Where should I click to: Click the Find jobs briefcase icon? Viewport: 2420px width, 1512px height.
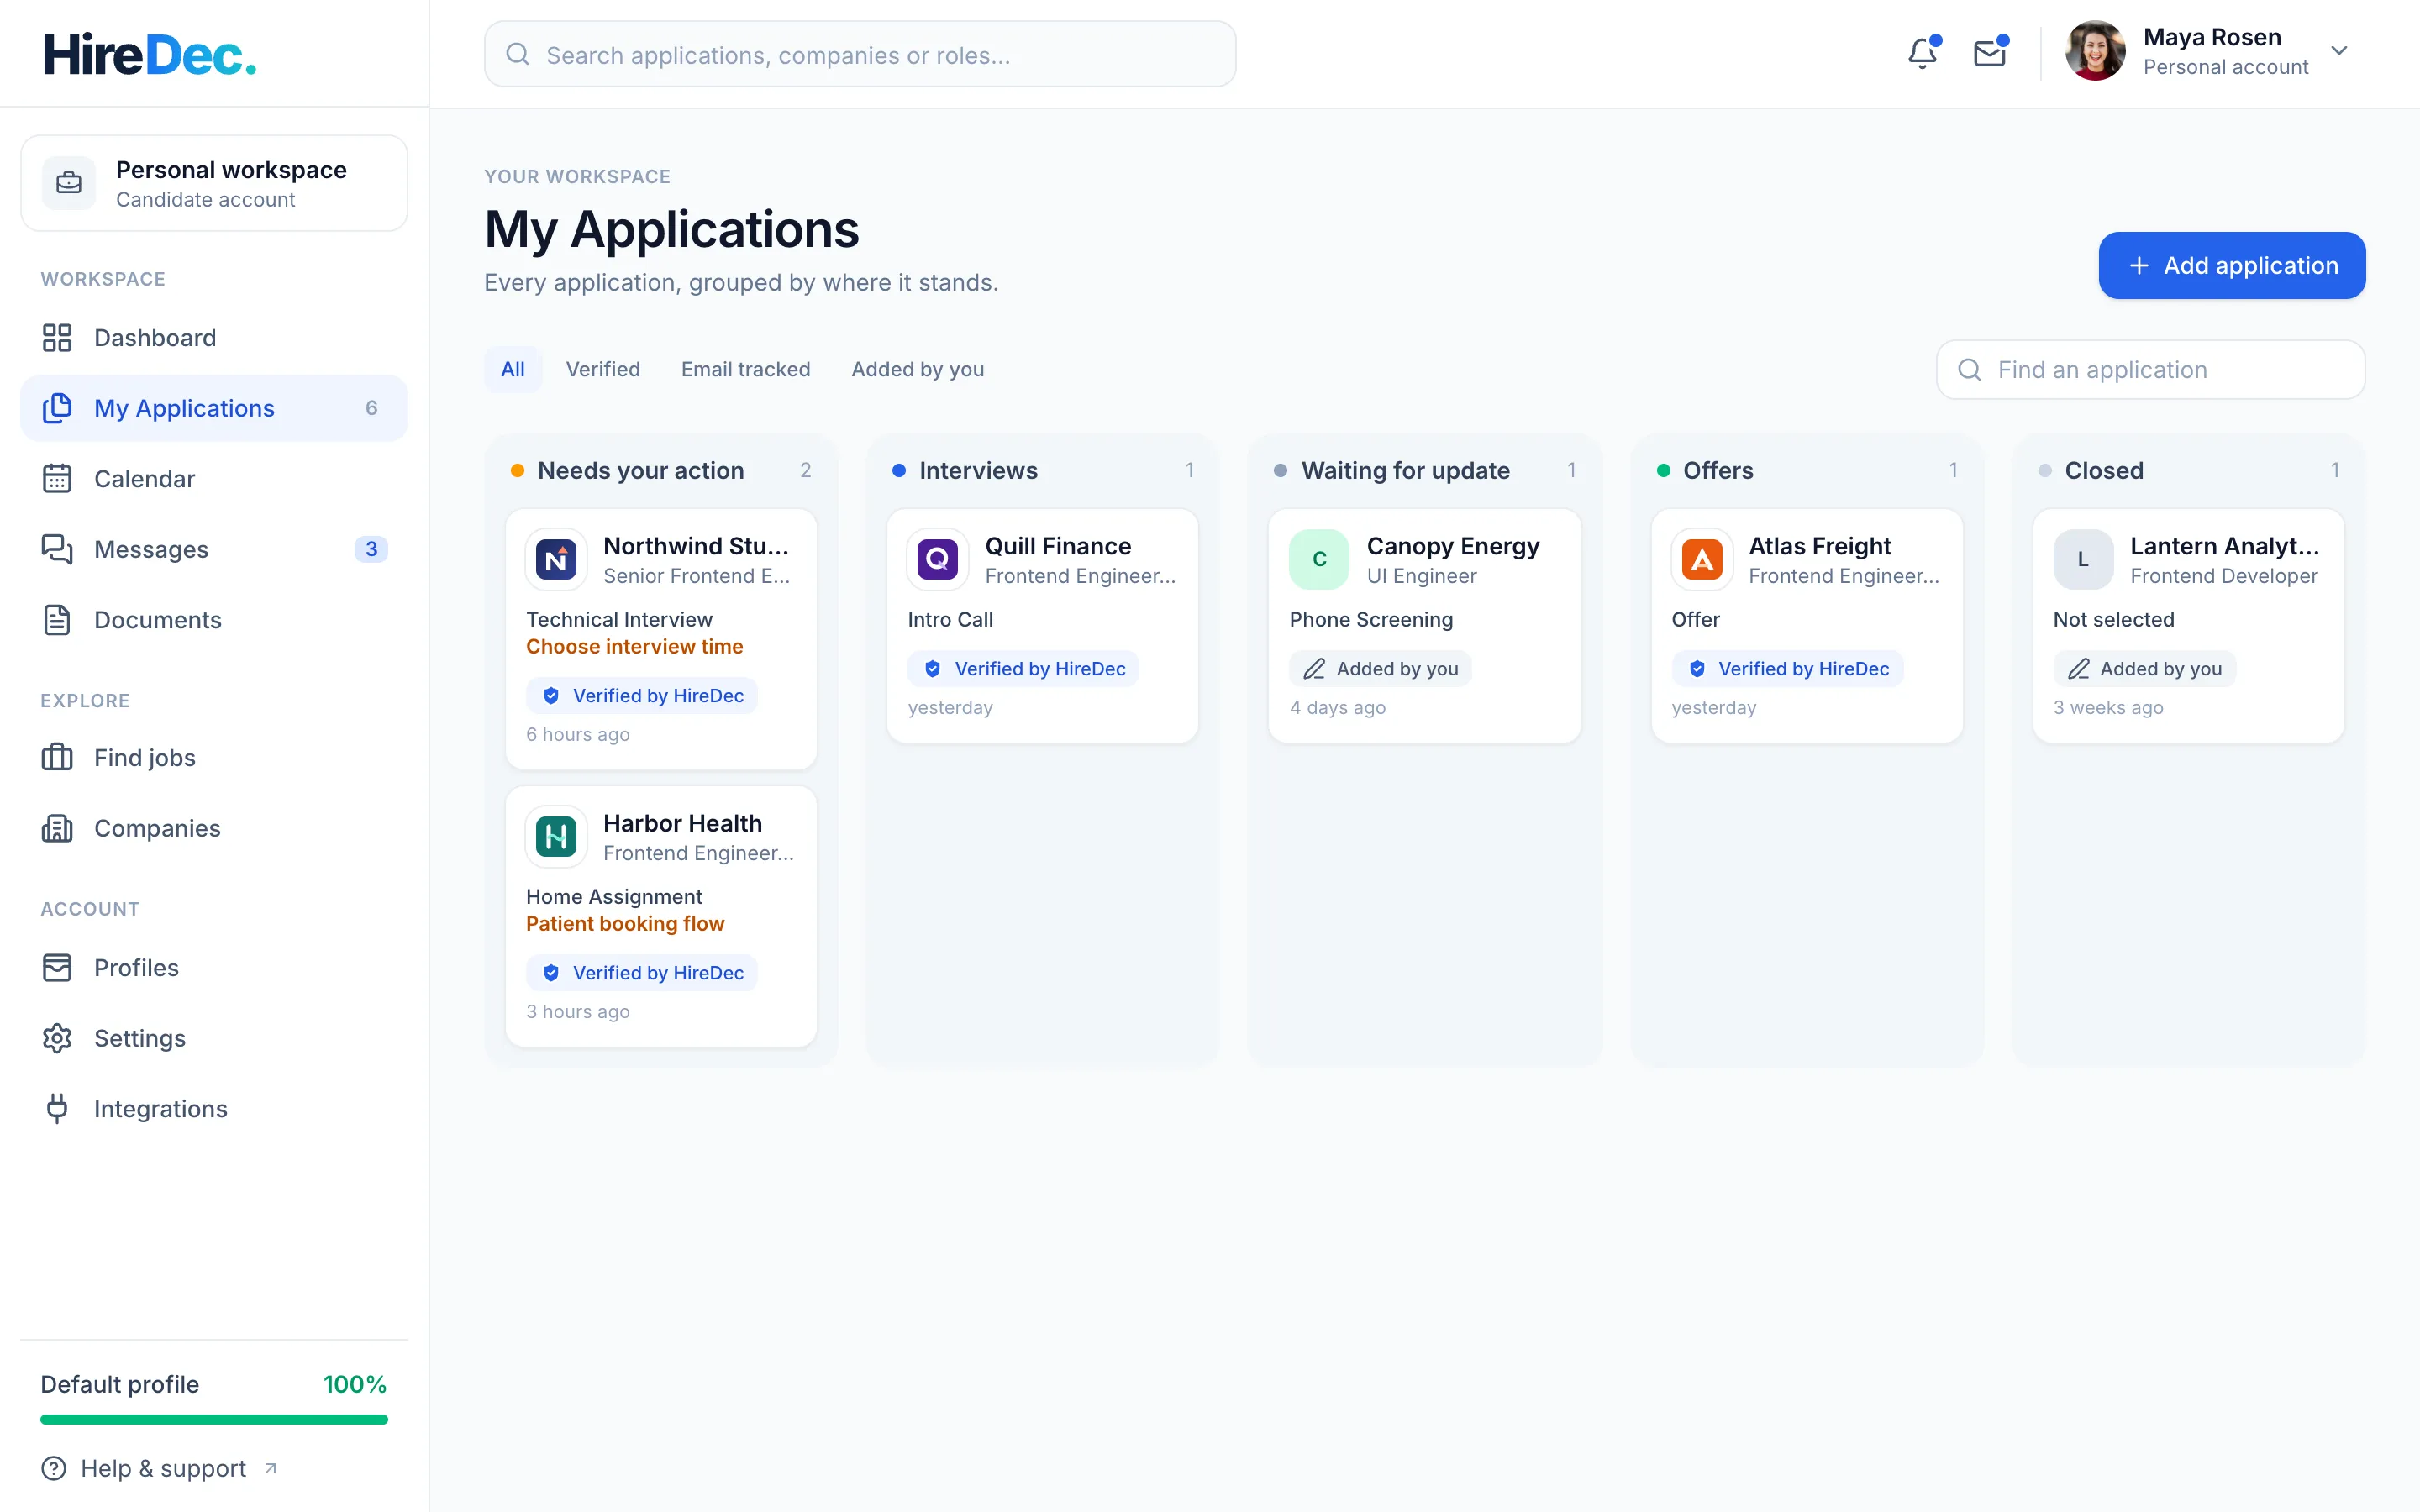point(57,758)
